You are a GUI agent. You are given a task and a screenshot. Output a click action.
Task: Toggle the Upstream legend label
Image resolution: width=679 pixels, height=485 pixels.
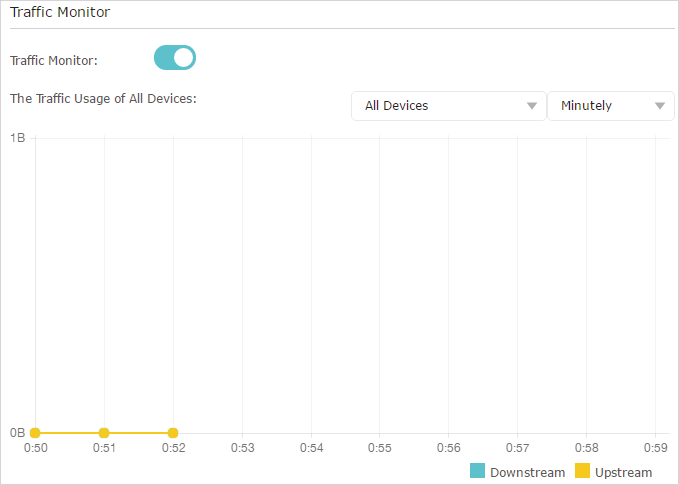[x=624, y=472]
